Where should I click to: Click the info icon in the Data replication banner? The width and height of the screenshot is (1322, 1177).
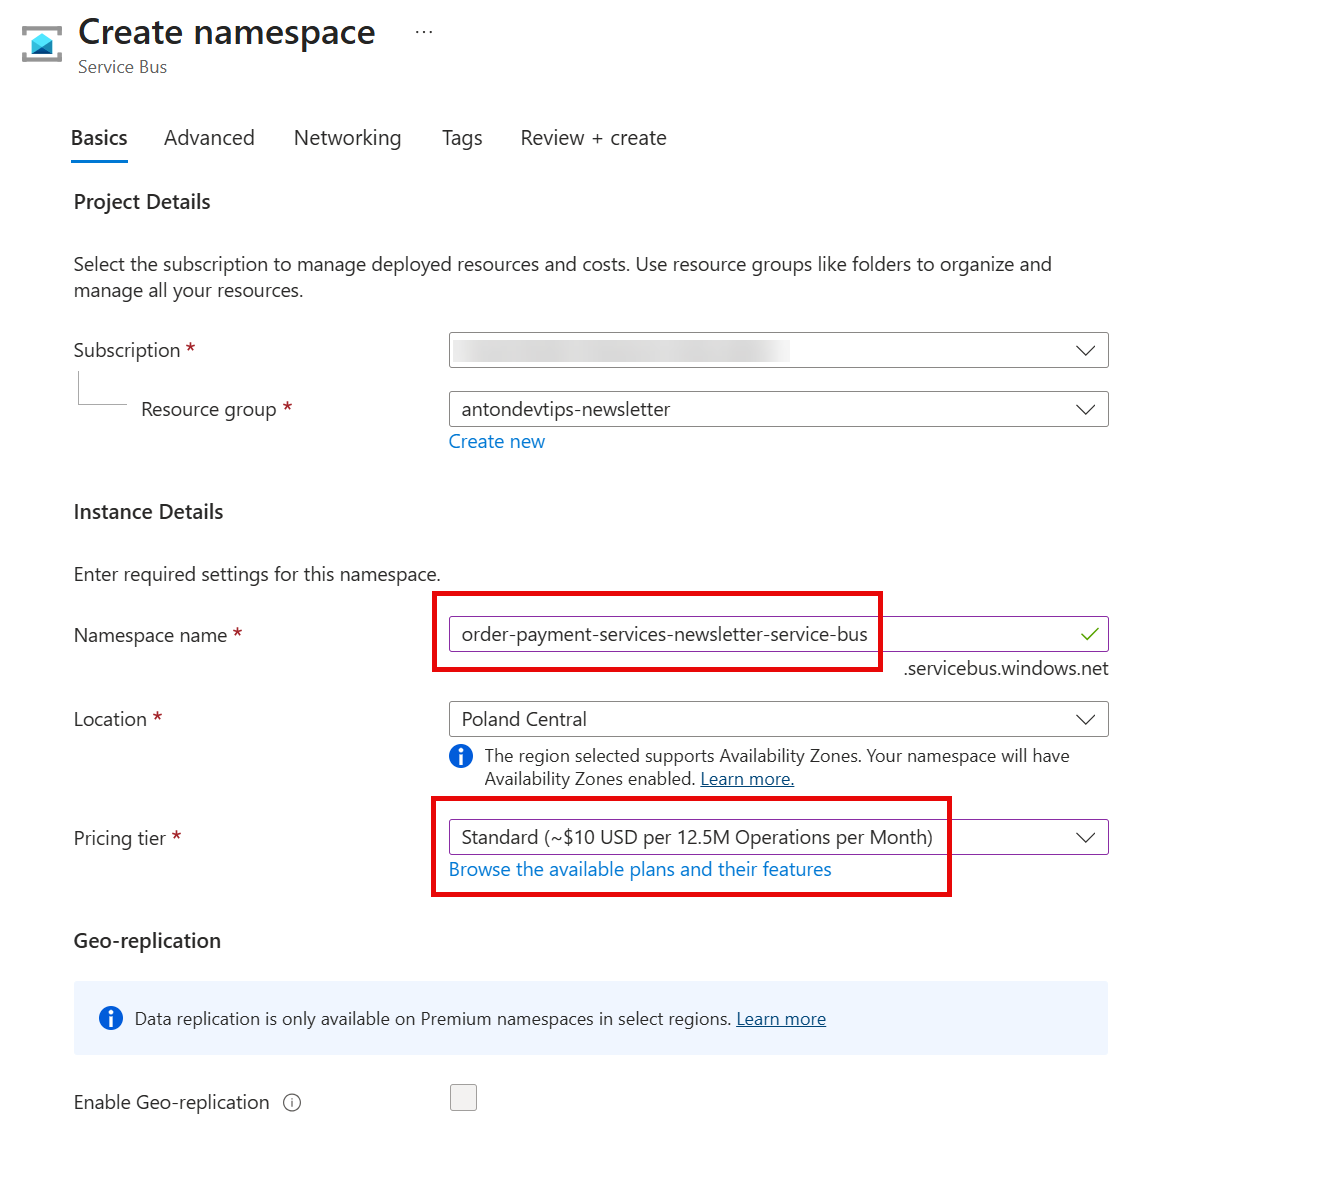[x=111, y=1018]
